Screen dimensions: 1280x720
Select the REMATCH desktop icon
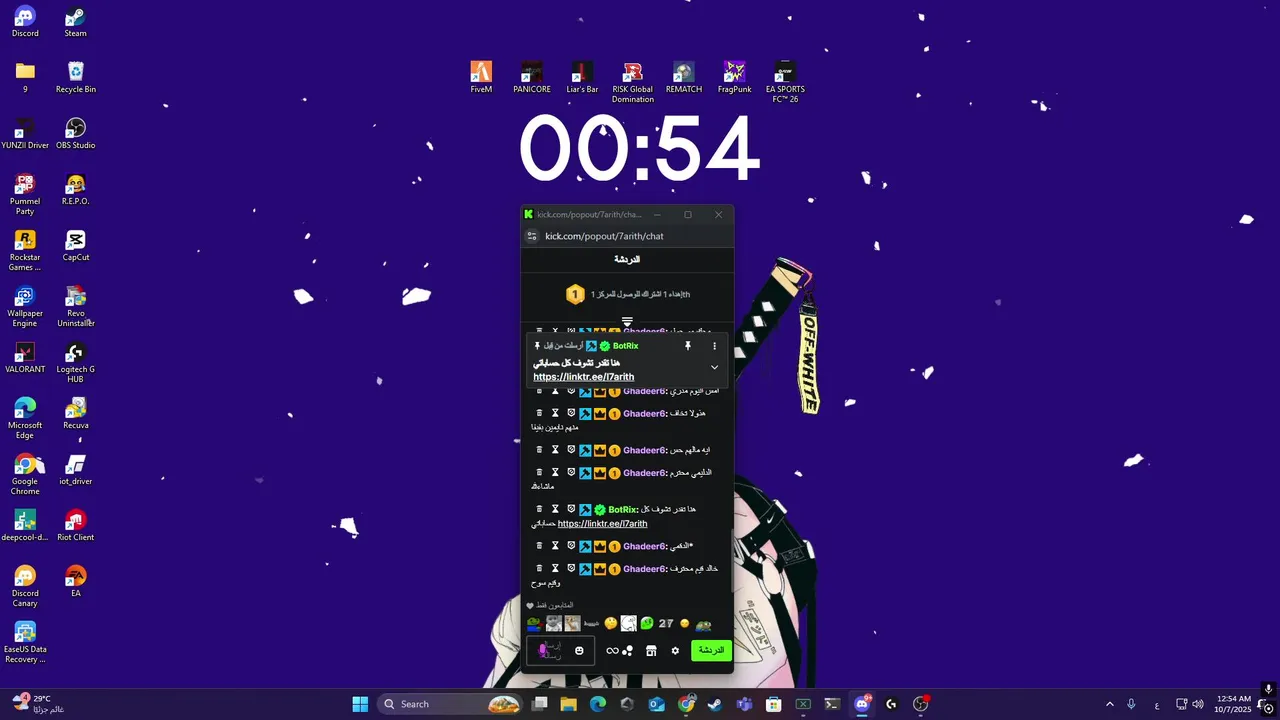683,78
